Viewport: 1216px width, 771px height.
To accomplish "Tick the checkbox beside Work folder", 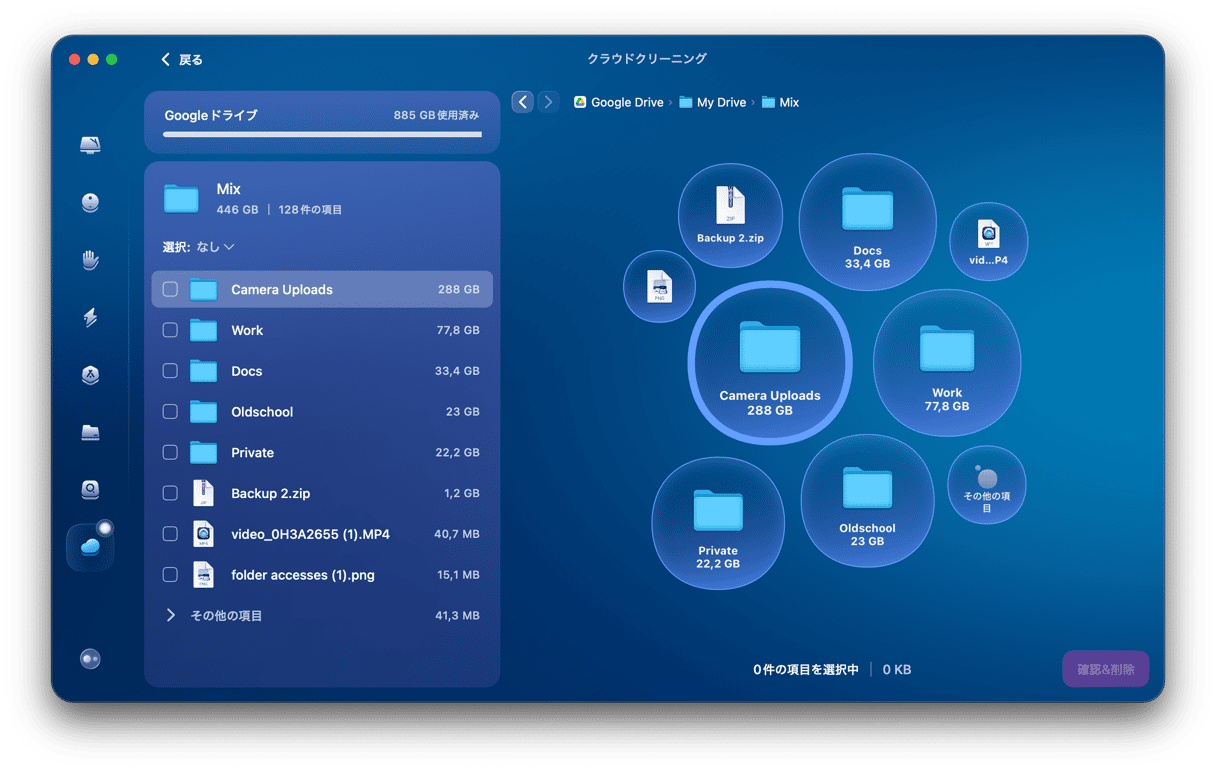I will 170,330.
